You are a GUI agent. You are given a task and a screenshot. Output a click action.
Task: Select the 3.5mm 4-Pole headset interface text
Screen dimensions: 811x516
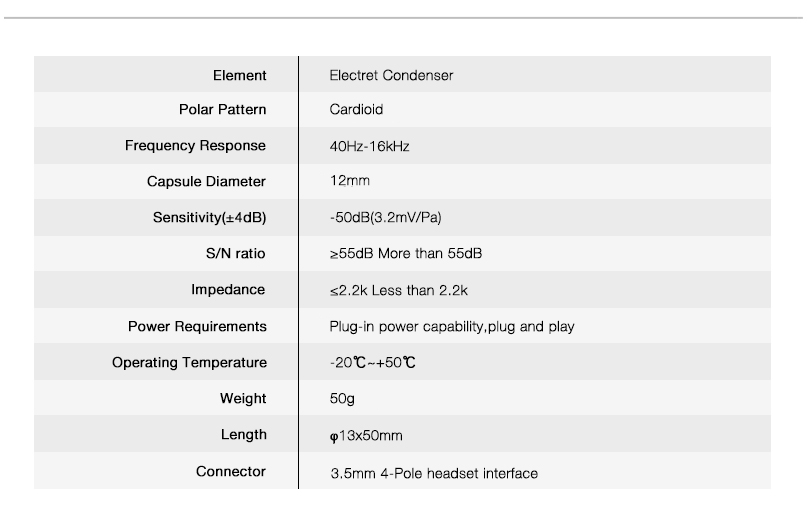[x=434, y=474]
